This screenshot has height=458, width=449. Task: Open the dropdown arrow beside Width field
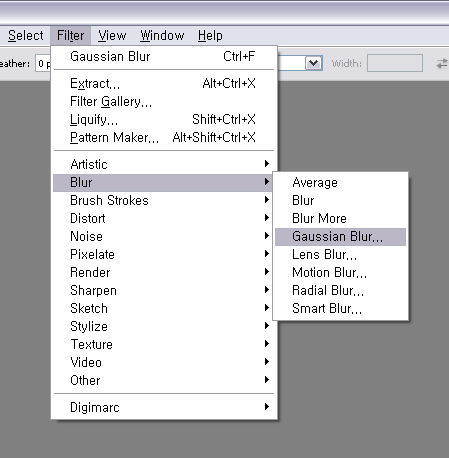click(313, 63)
